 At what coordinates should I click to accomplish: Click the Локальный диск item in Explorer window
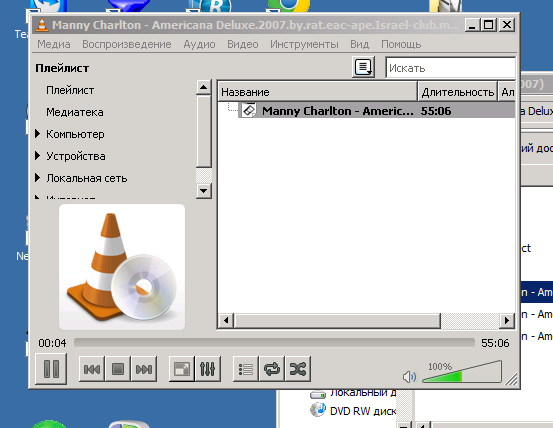tap(353, 393)
